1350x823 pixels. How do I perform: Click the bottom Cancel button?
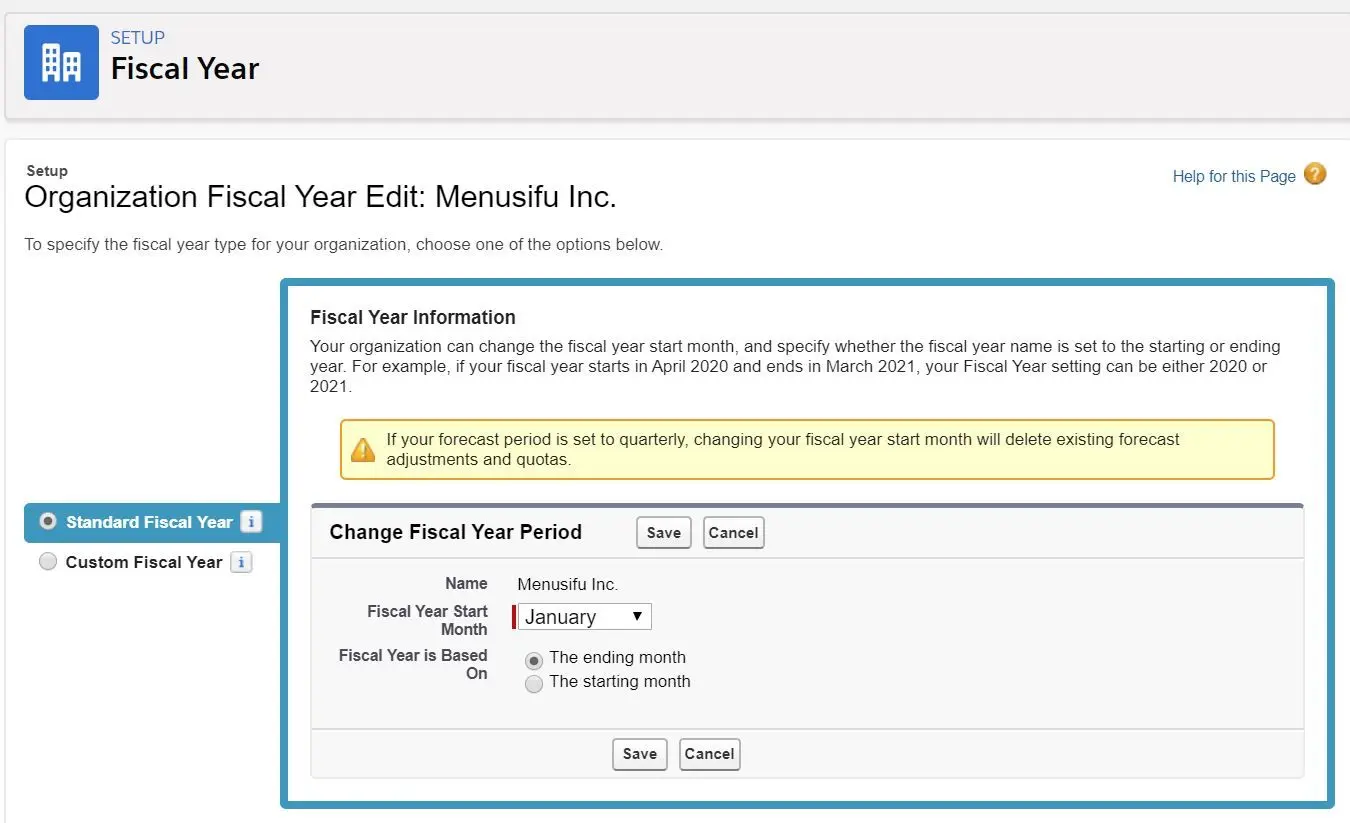(x=709, y=754)
